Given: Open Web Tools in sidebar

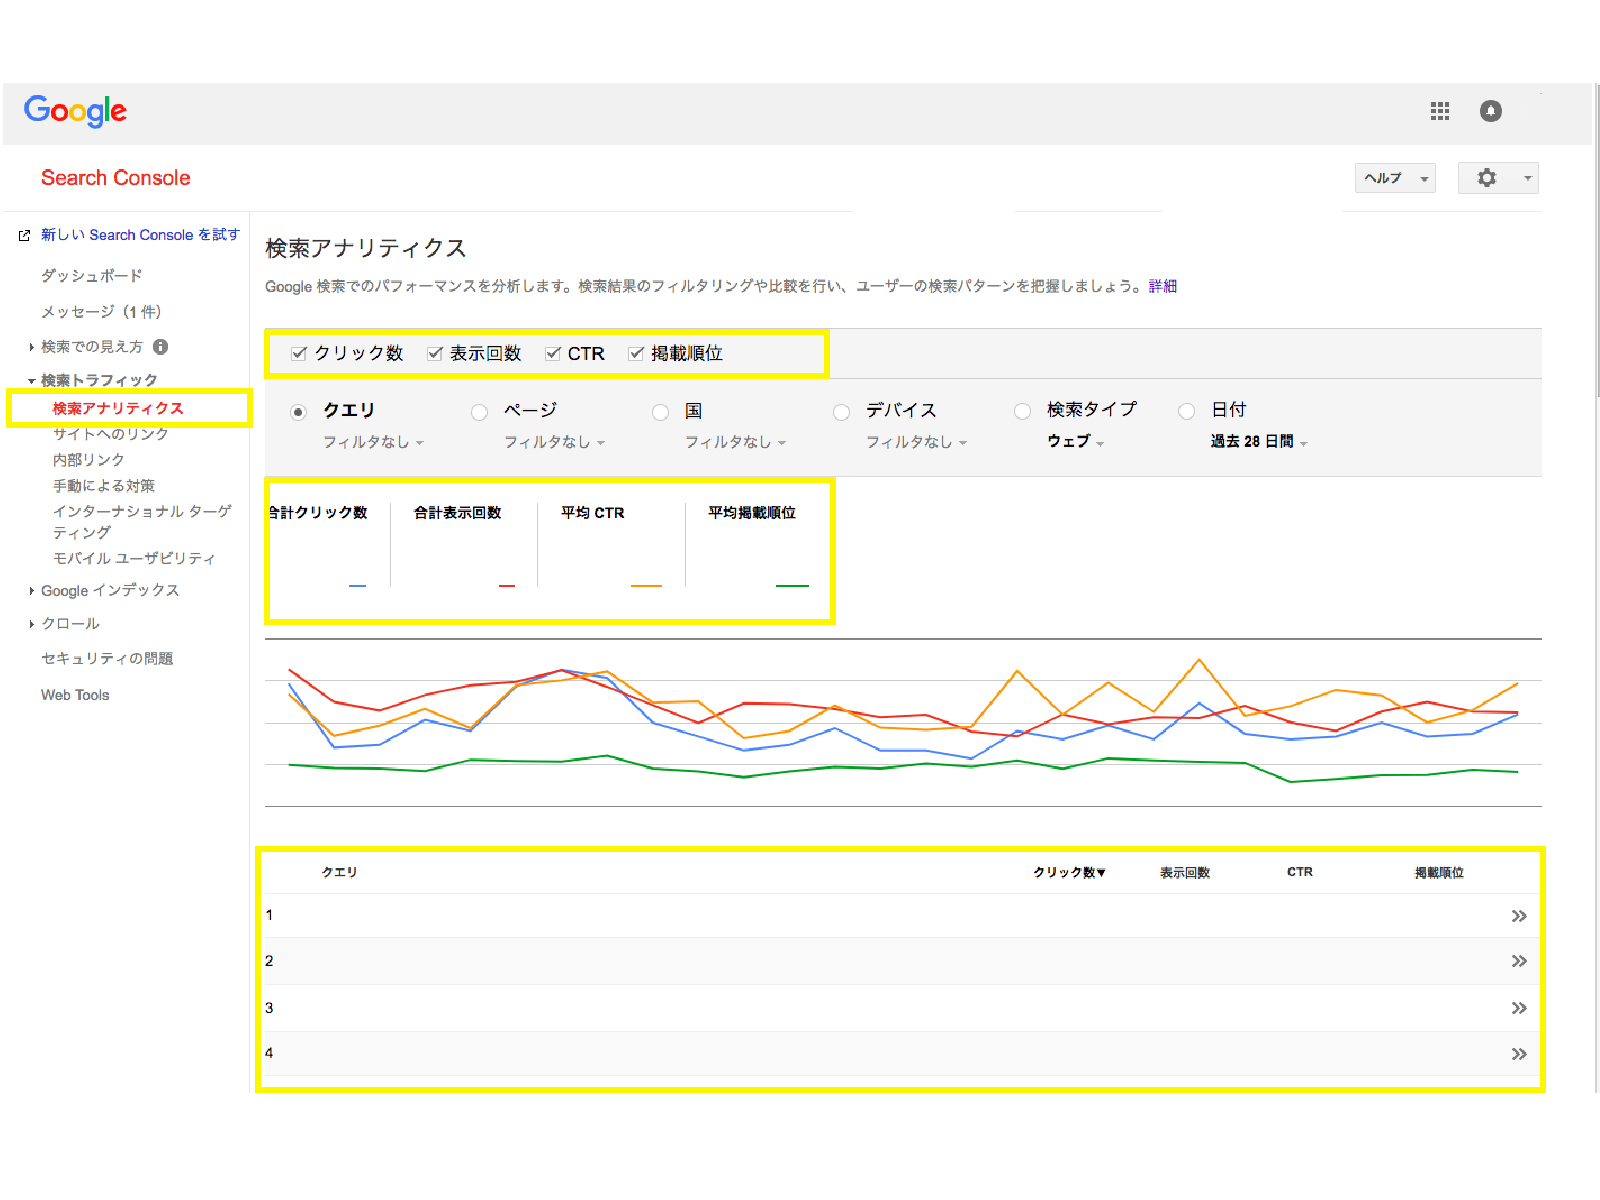Looking at the screenshot, I should coord(75,695).
